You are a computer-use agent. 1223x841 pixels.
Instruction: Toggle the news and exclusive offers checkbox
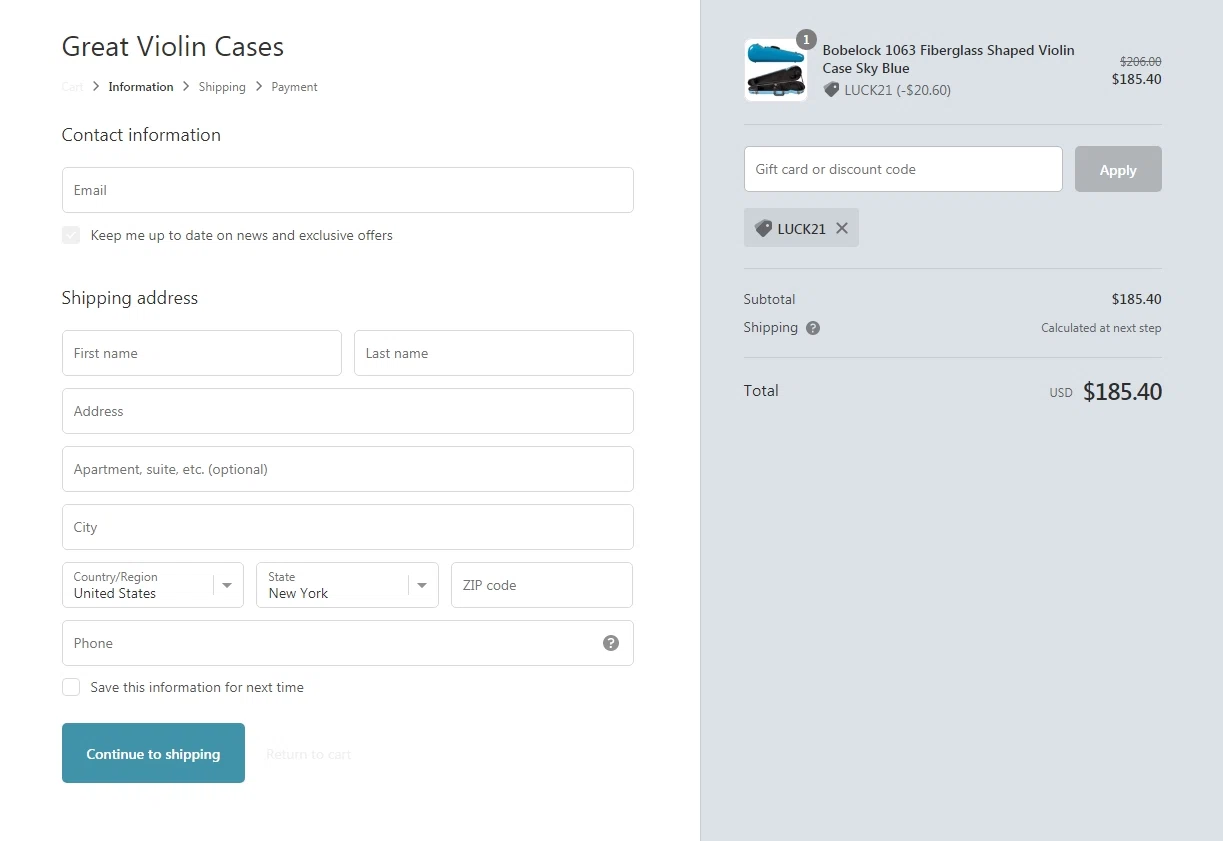(71, 235)
